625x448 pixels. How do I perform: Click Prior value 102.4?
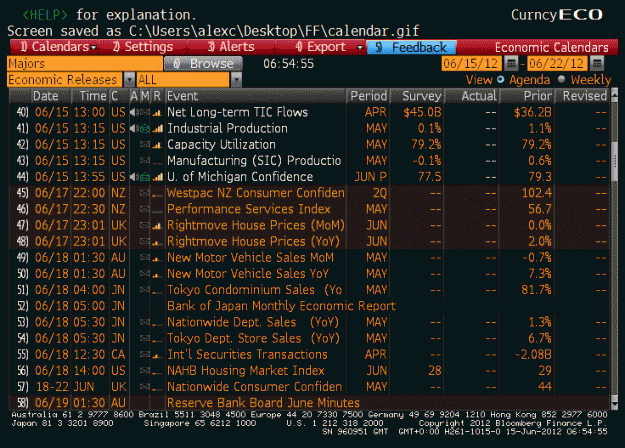(537, 193)
